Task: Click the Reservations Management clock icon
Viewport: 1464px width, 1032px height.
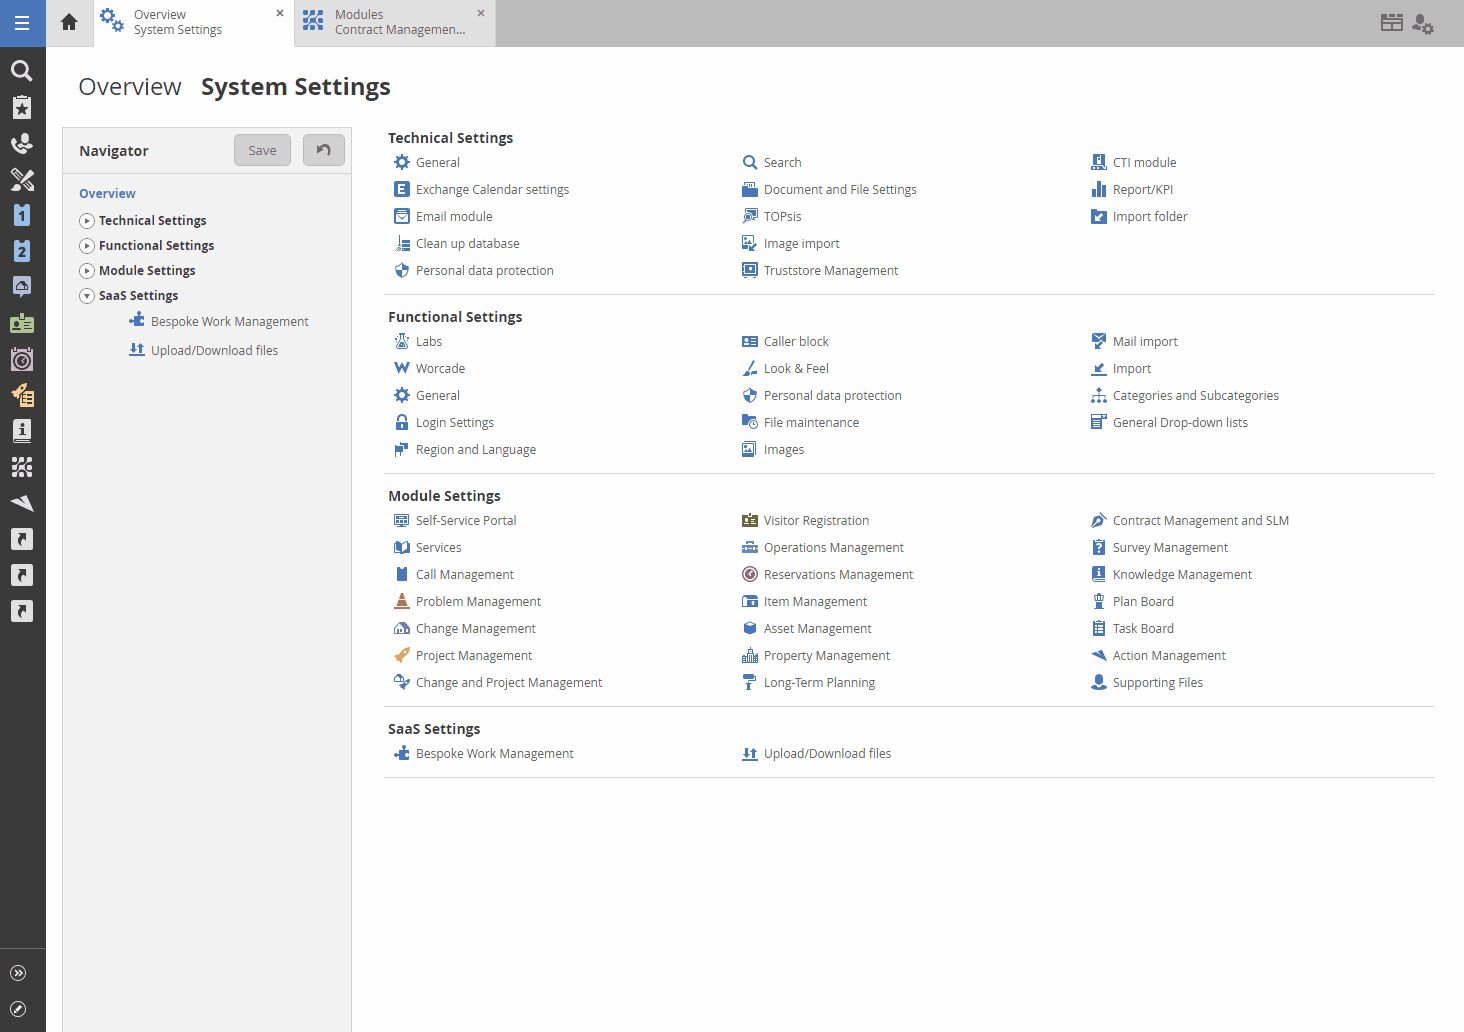Action: [750, 574]
